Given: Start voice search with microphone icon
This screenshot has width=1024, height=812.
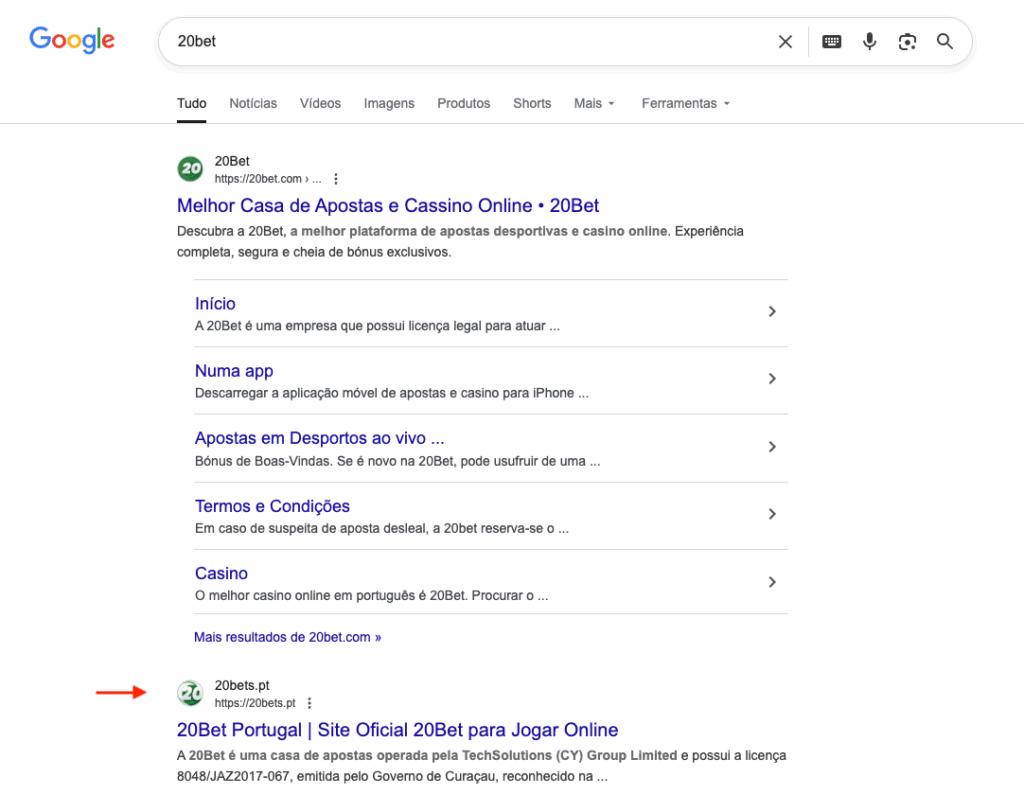Looking at the screenshot, I should click(x=869, y=42).
